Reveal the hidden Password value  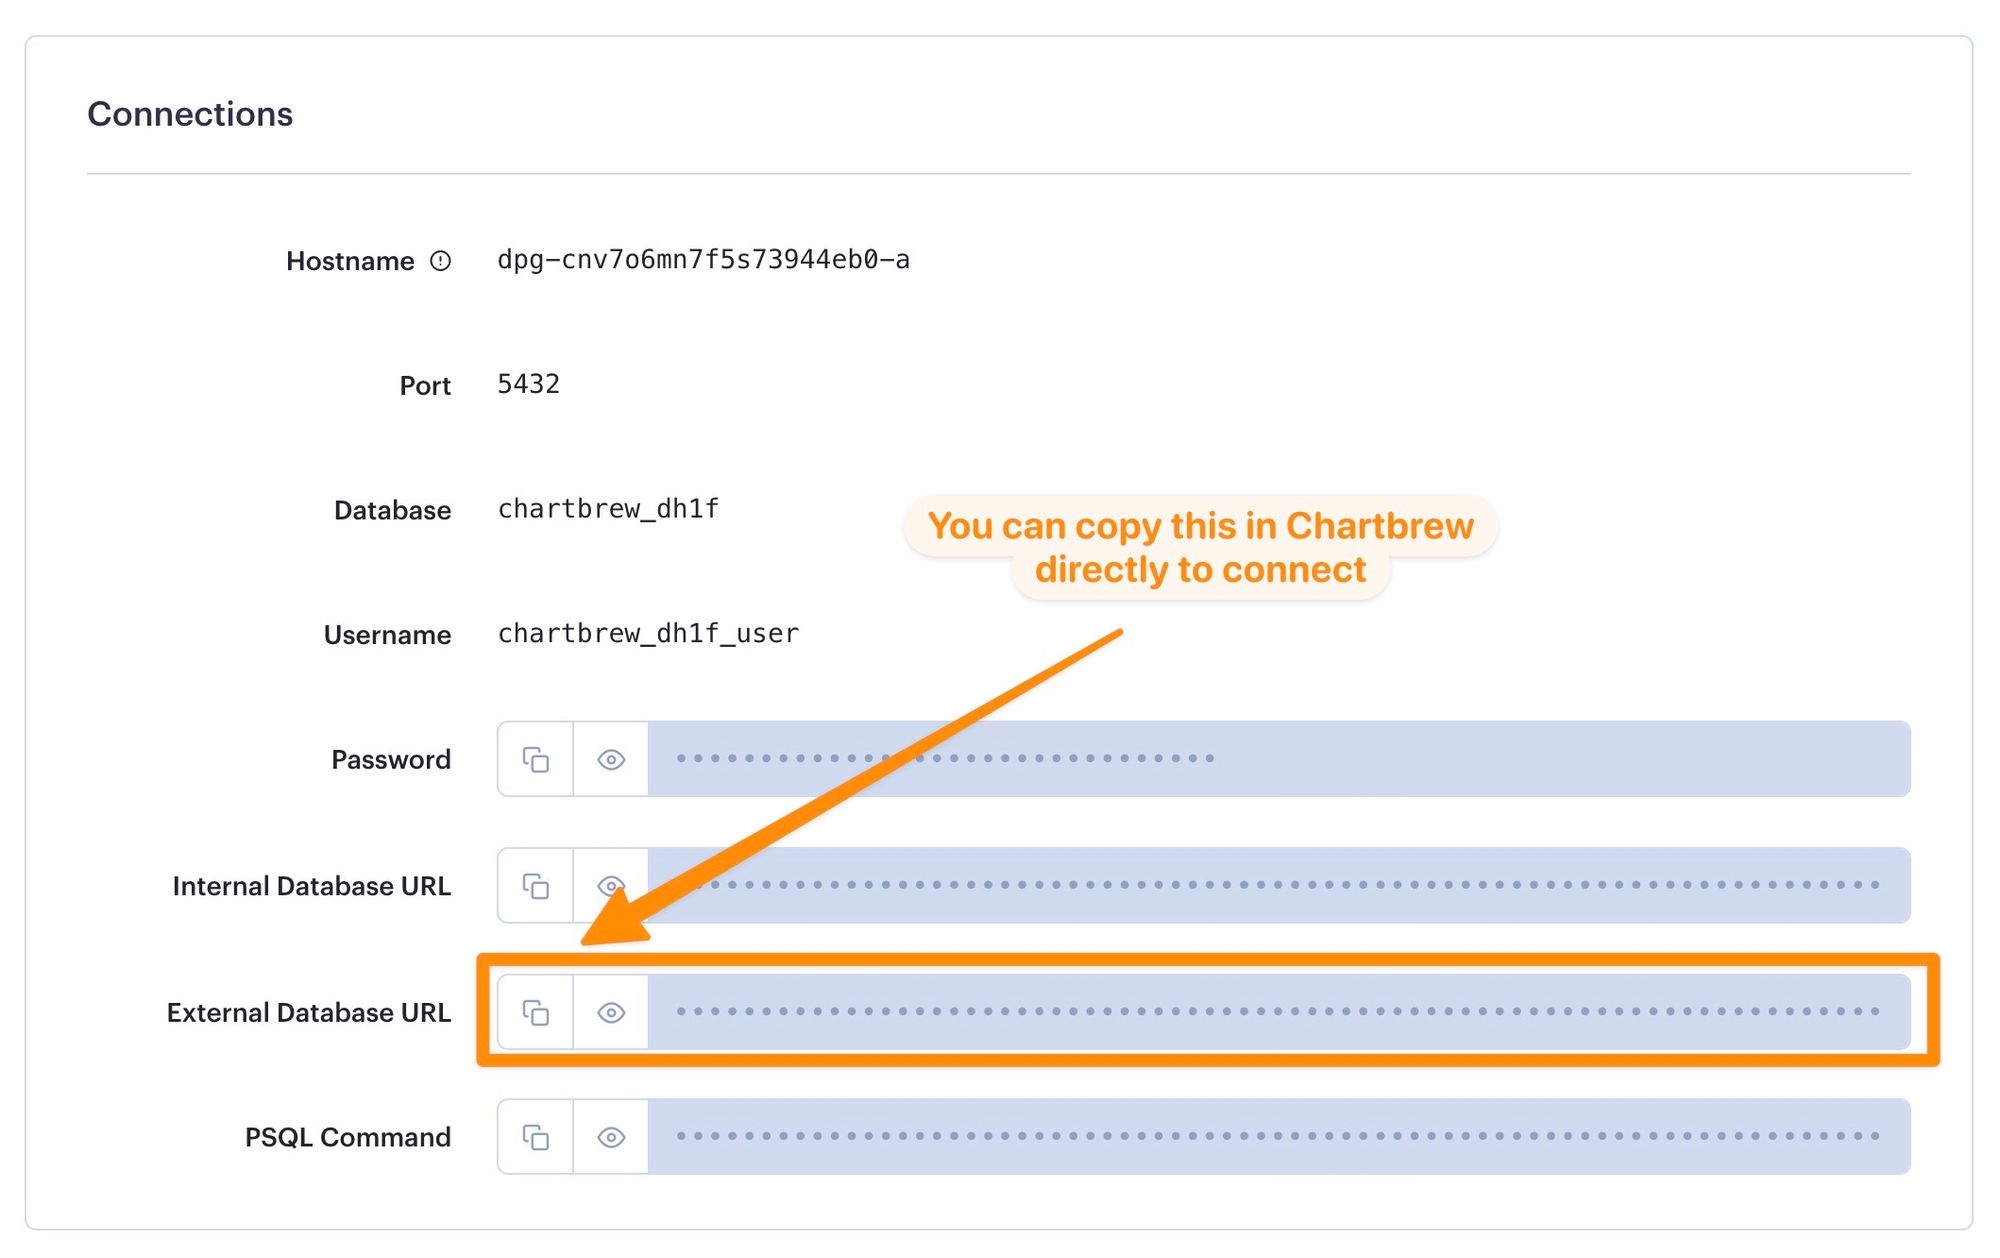tap(611, 759)
